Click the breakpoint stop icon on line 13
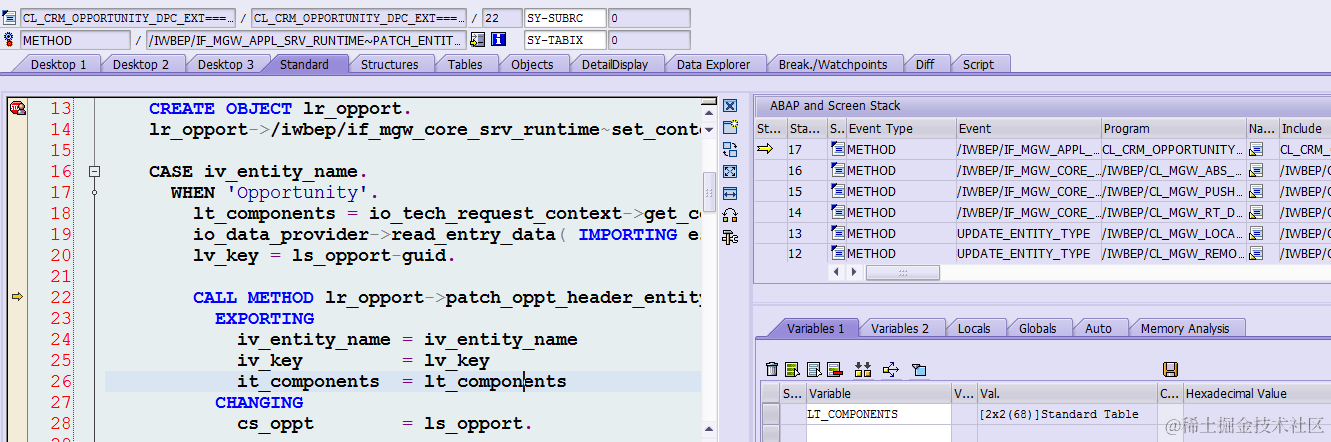This screenshot has height=442, width=1331. tap(18, 108)
